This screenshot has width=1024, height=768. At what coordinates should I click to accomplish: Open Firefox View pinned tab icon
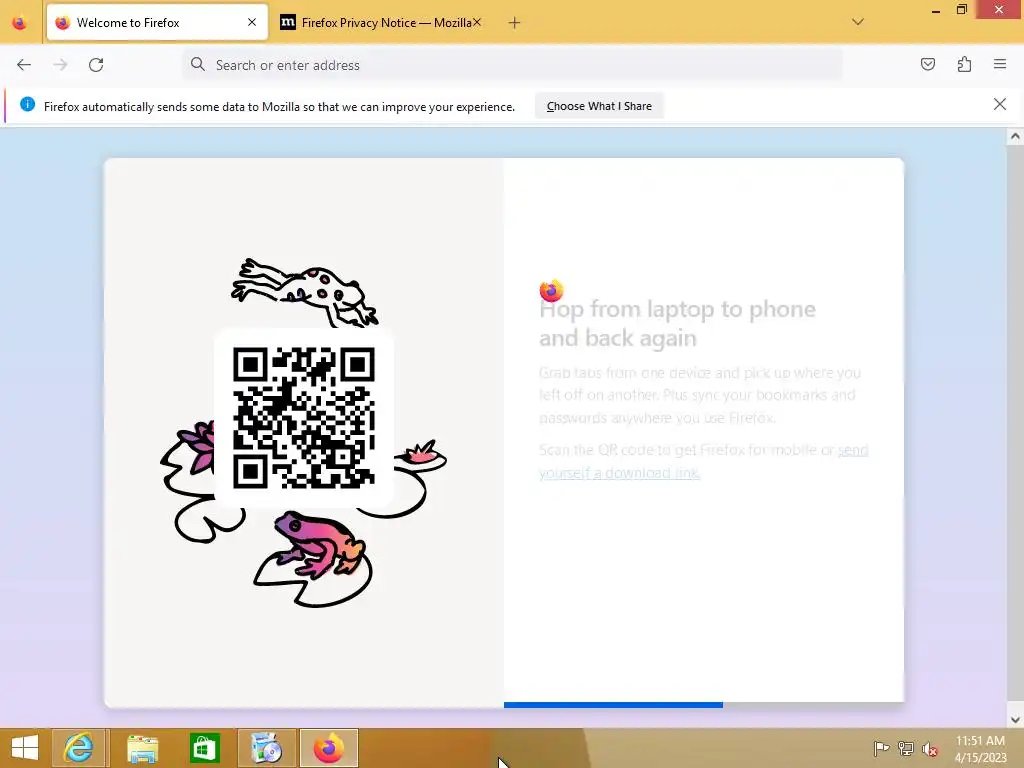coord(20,23)
